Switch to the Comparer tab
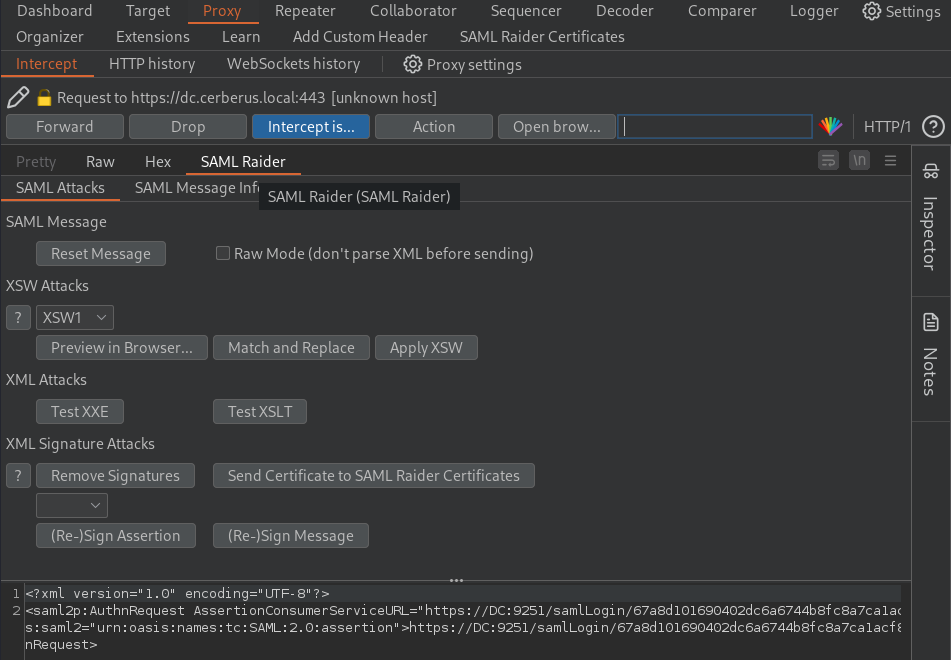951x660 pixels. point(722,11)
